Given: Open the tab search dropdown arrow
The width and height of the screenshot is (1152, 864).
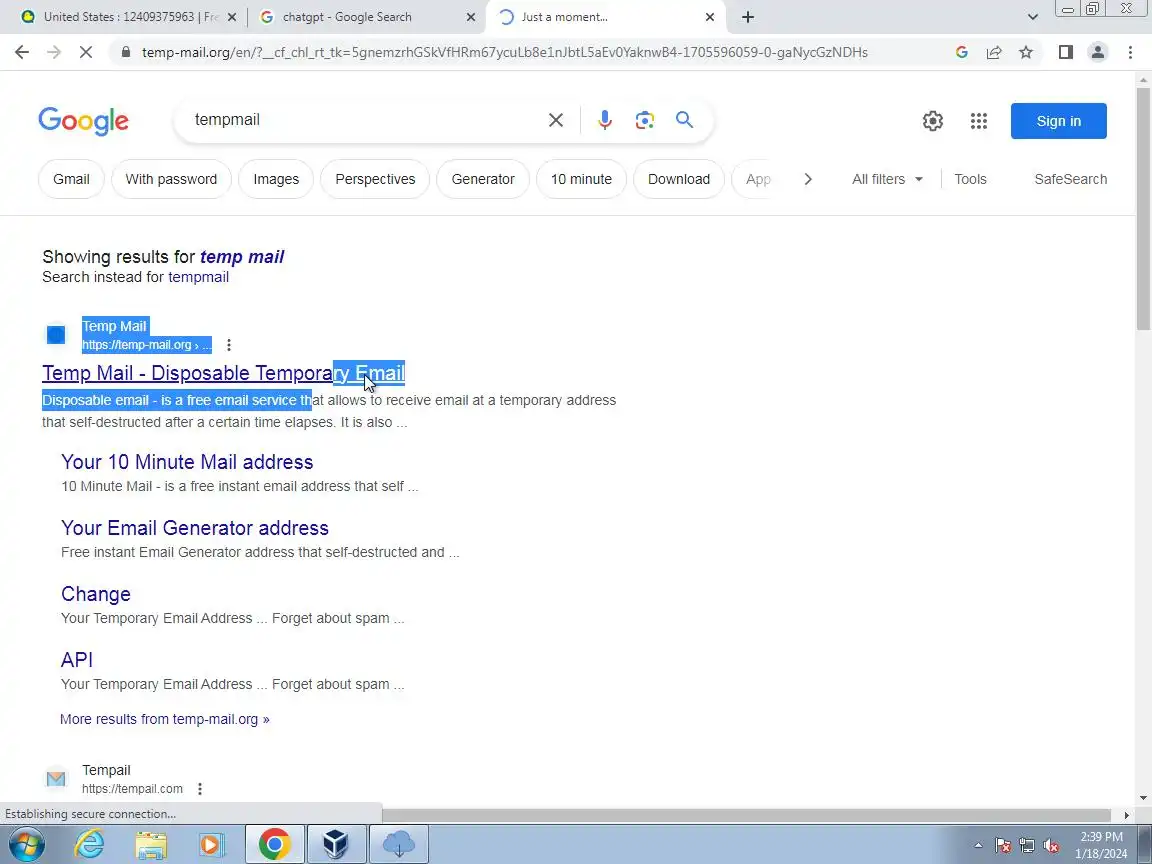Looking at the screenshot, I should point(1032,17).
